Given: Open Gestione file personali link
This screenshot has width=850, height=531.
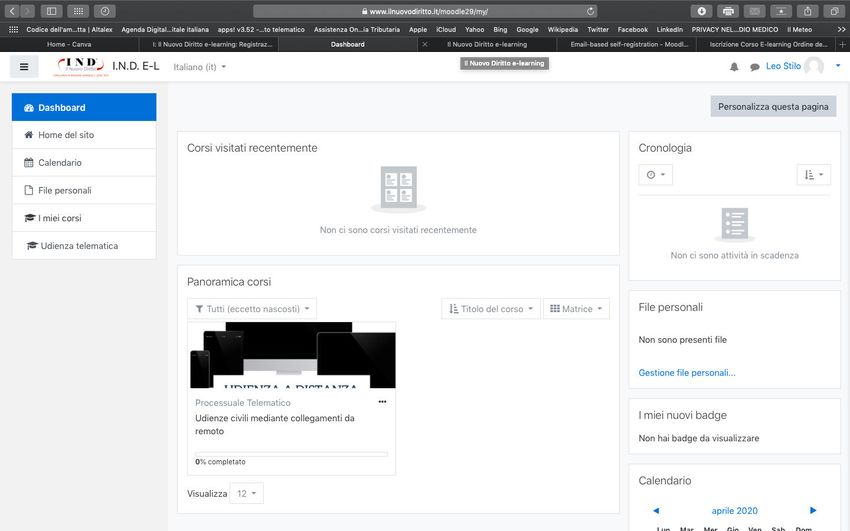Looking at the screenshot, I should [x=687, y=373].
